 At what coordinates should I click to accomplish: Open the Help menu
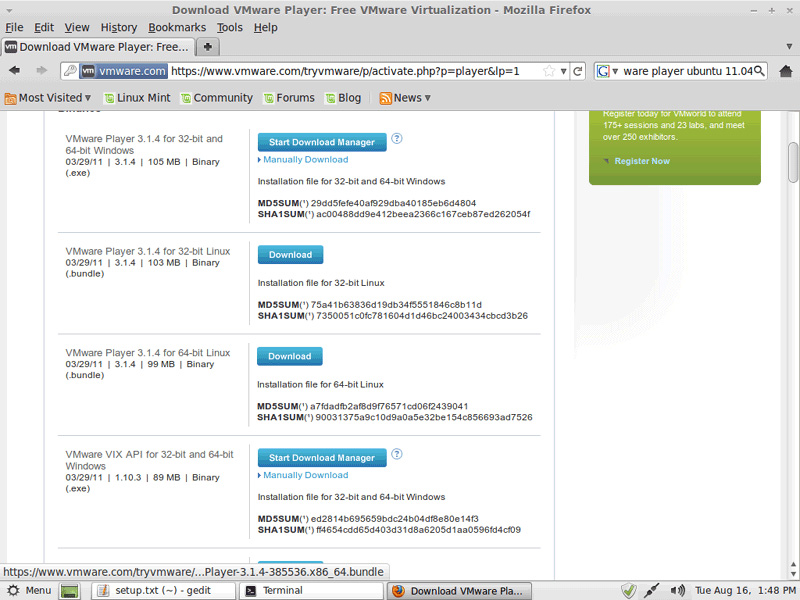pyautogui.click(x=265, y=28)
